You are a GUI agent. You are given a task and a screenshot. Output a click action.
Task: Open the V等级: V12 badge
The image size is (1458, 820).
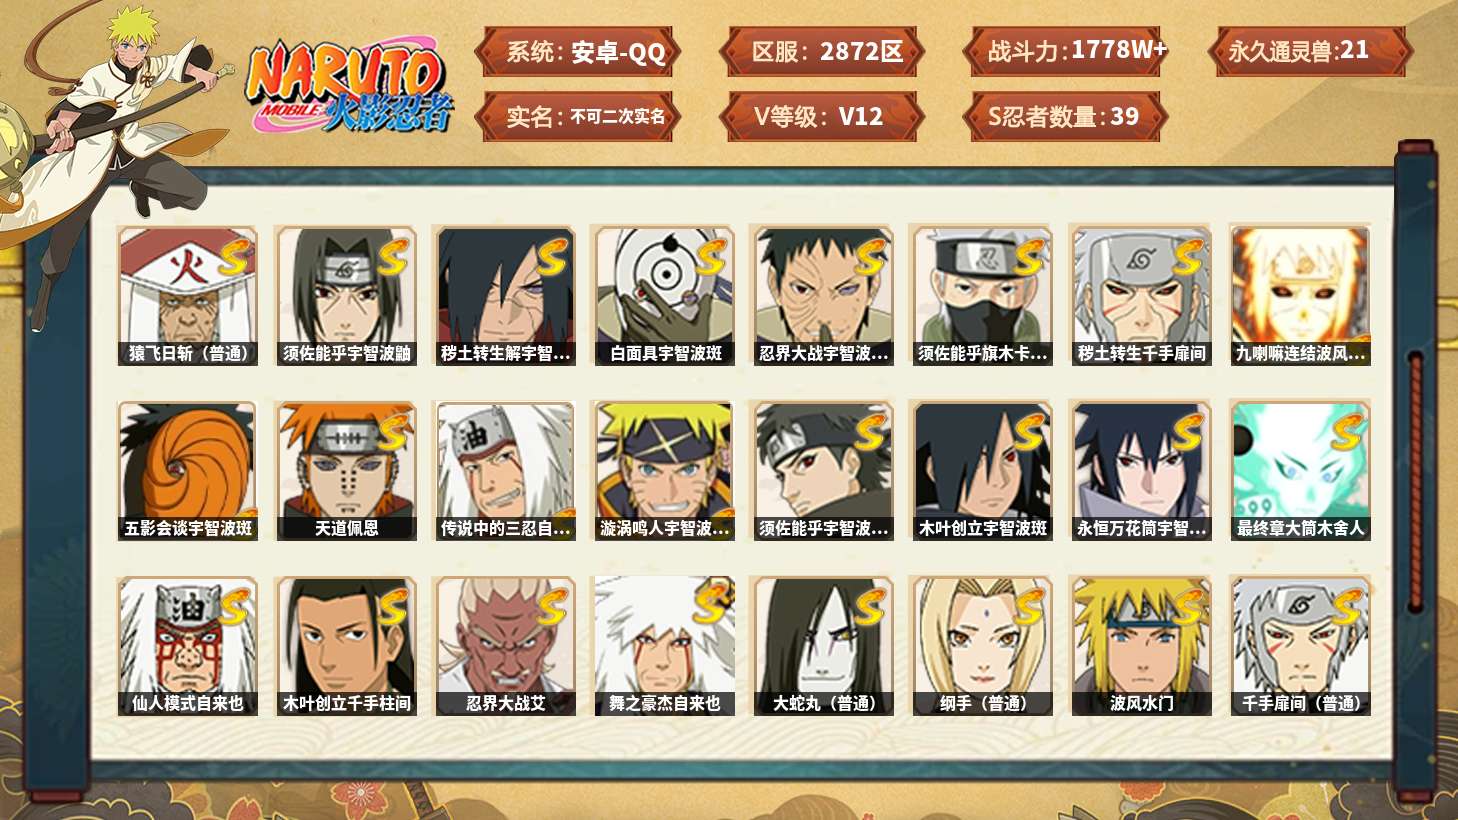tap(822, 117)
